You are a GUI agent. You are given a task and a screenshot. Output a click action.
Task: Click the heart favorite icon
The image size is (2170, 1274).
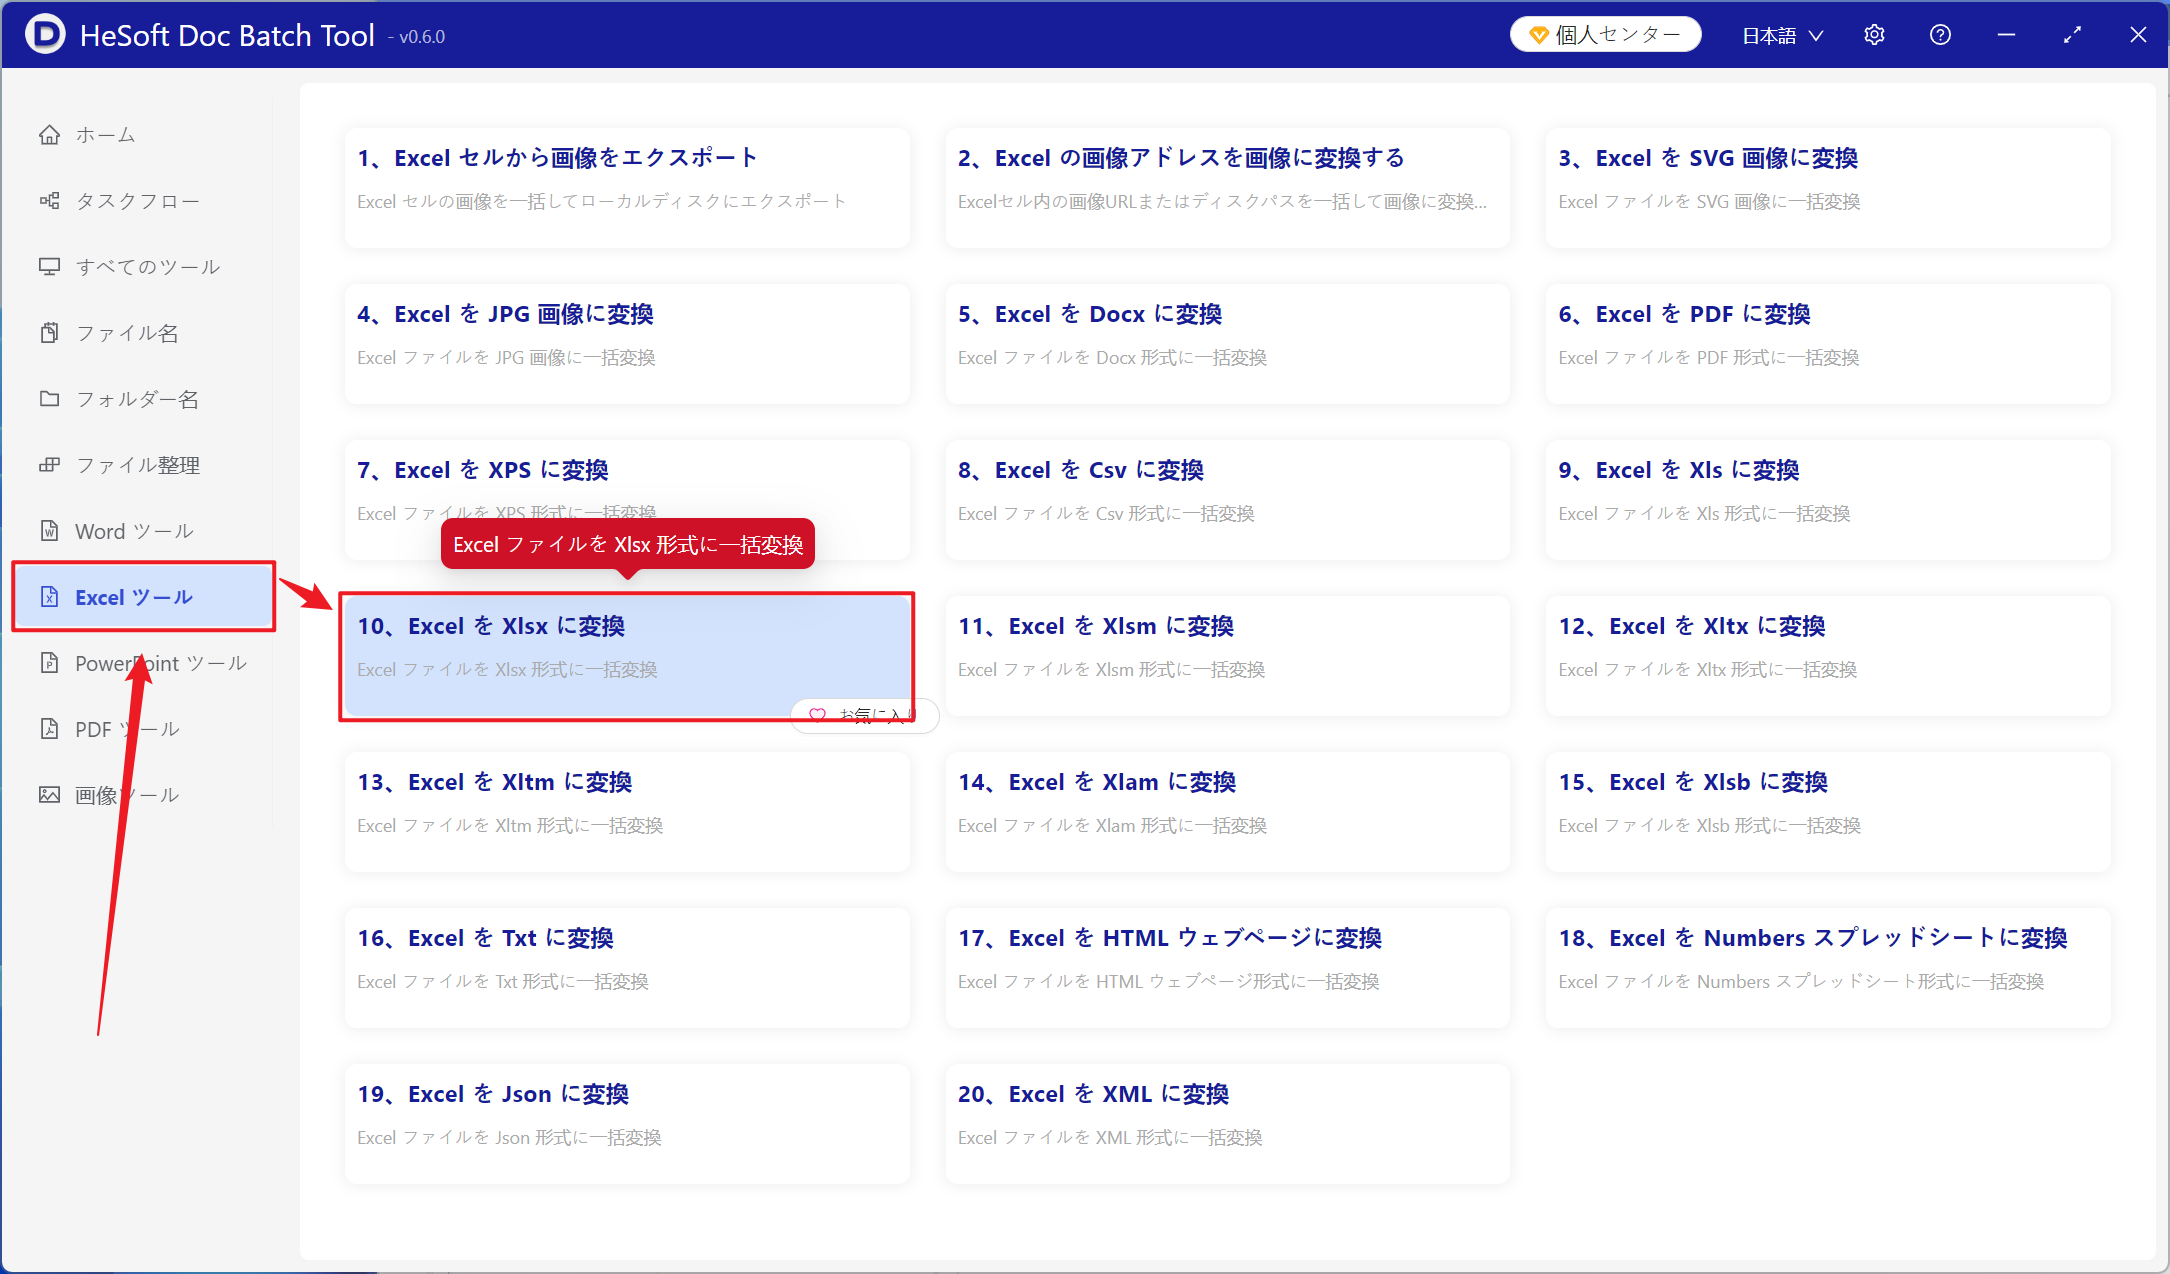click(817, 715)
